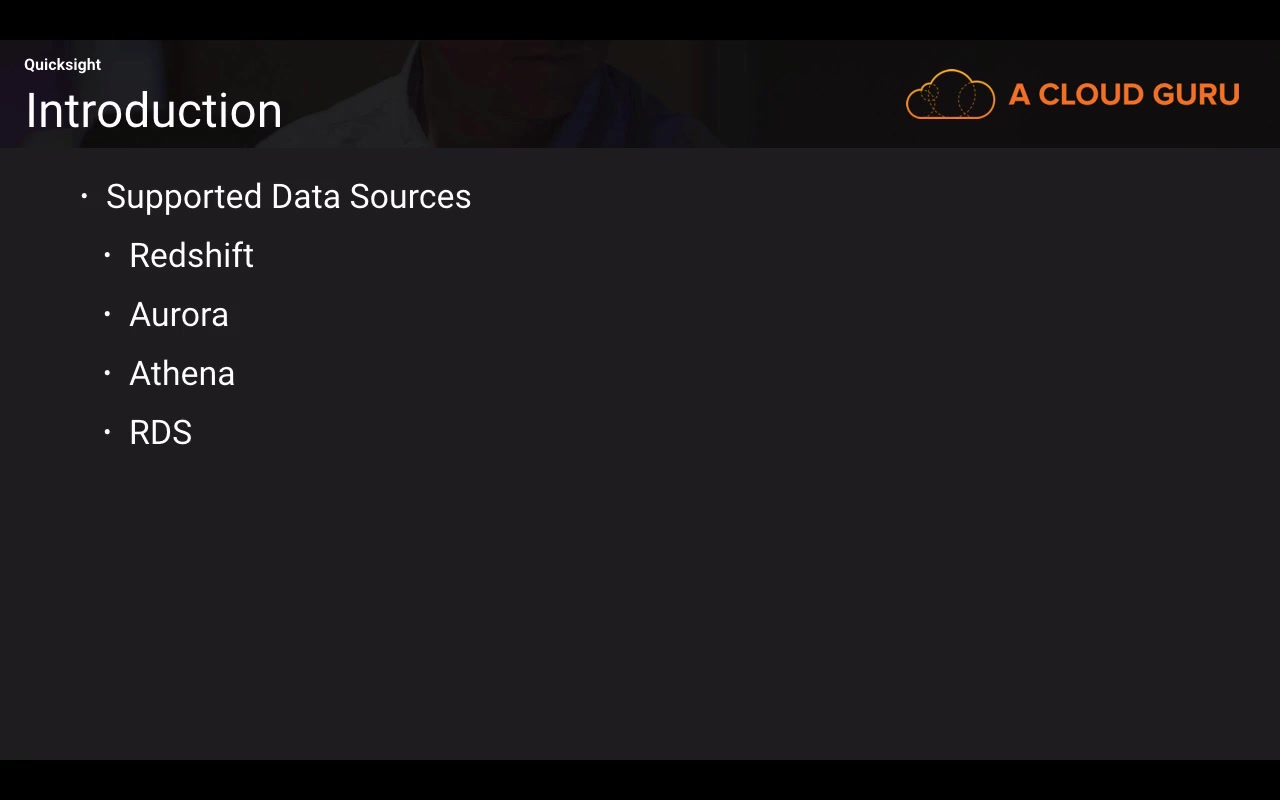Select the RDS list item
Viewport: 1280px width, 800px height.
point(160,433)
